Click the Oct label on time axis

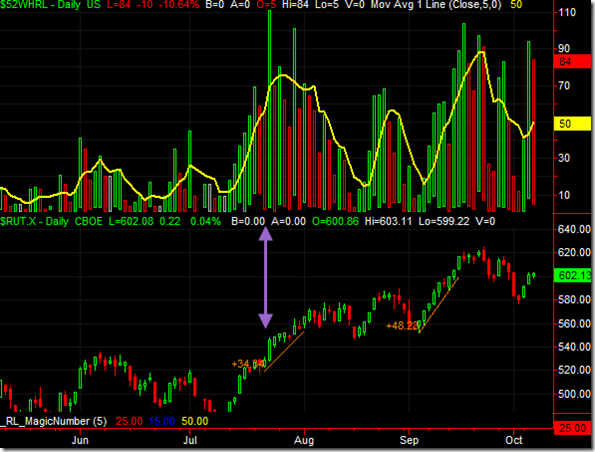(514, 440)
